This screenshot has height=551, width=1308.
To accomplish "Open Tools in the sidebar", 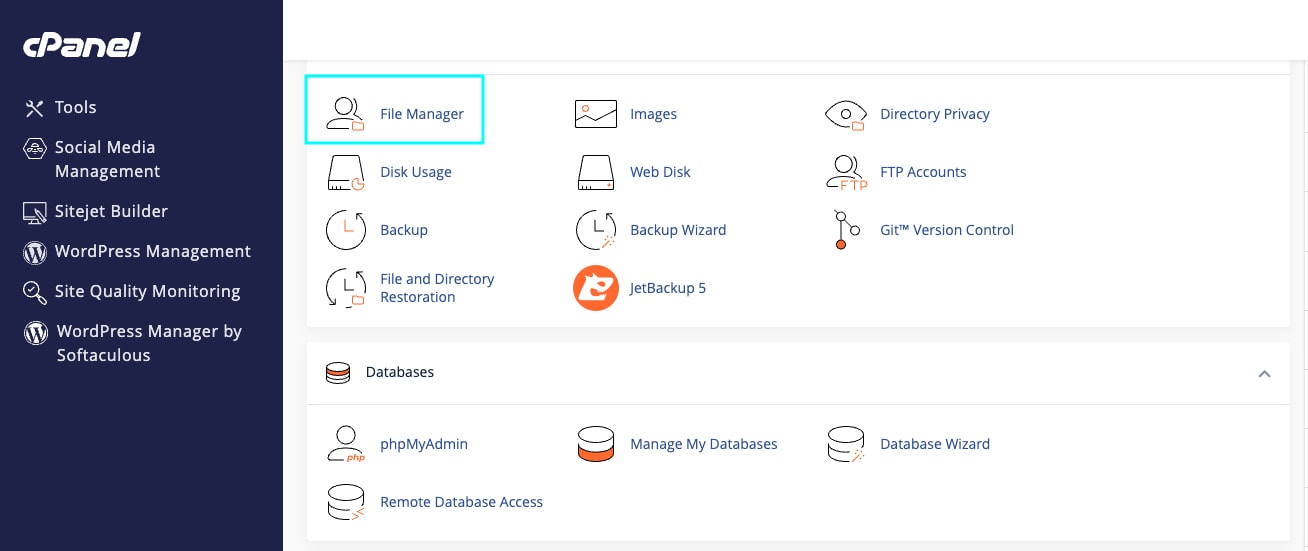I will click(75, 107).
